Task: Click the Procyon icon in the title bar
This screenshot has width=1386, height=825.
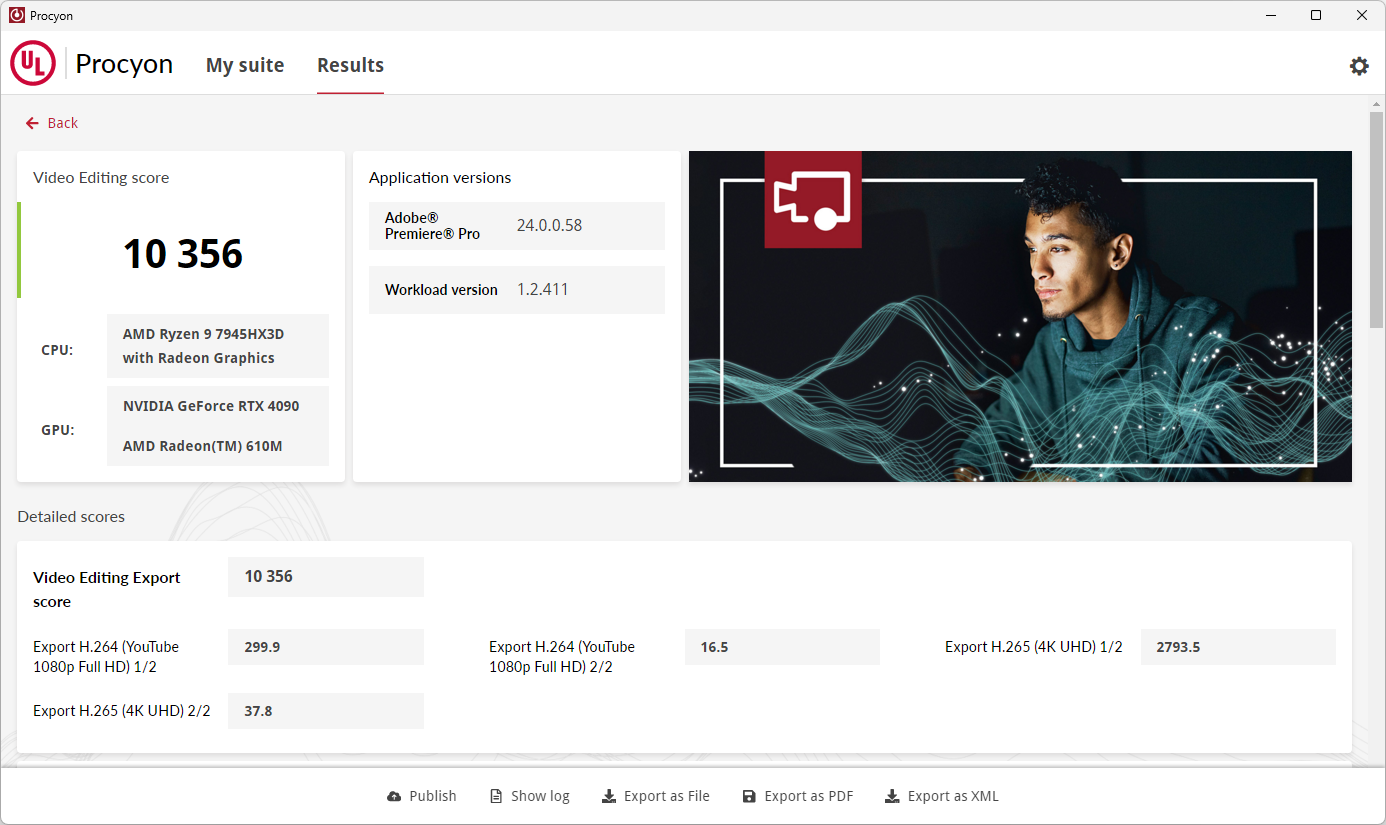Action: [16, 16]
